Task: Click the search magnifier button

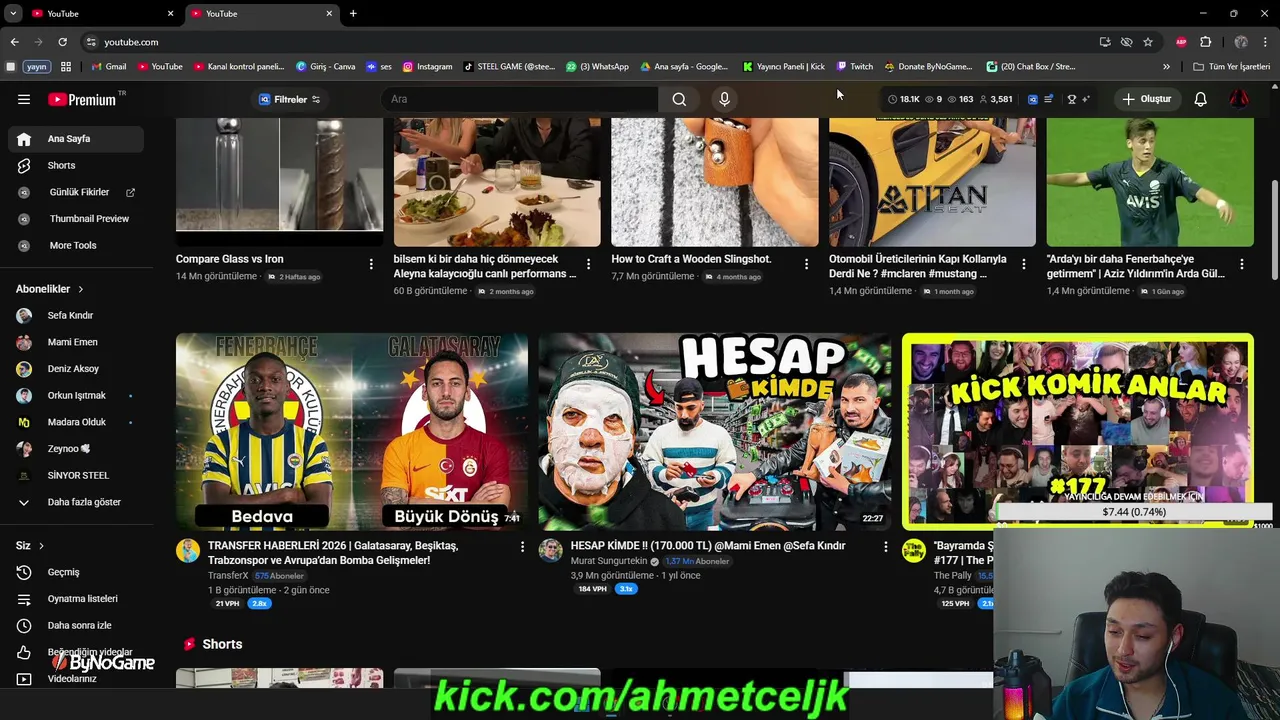Action: click(x=679, y=99)
